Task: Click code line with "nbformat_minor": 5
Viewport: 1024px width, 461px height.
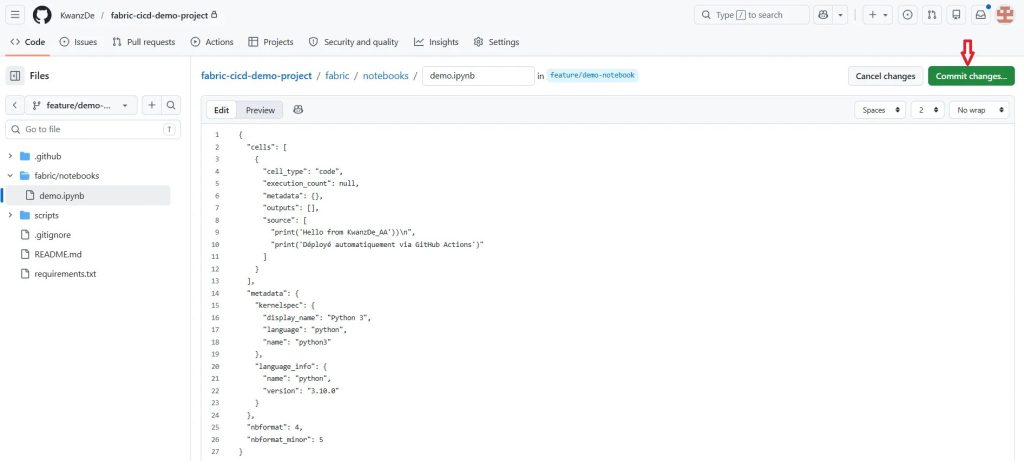Action: point(285,439)
